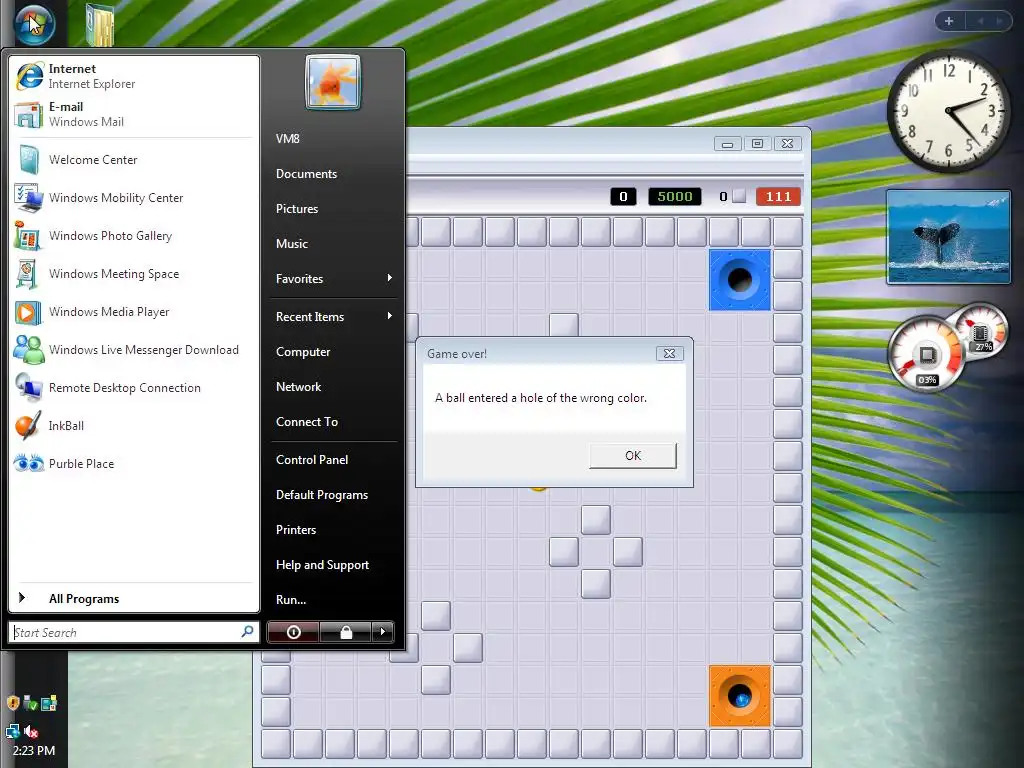Open Network from Start menu
The image size is (1024, 768).
[x=298, y=387]
